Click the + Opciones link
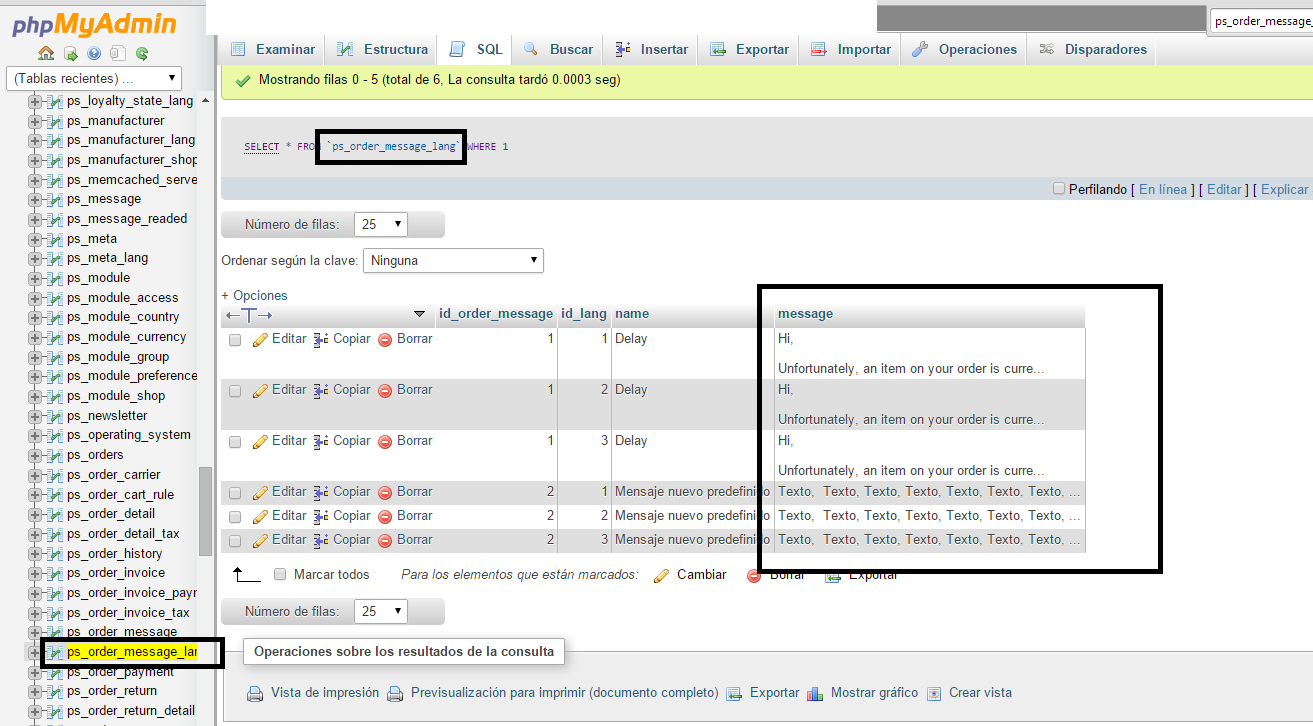The image size is (1313, 726). 254,295
